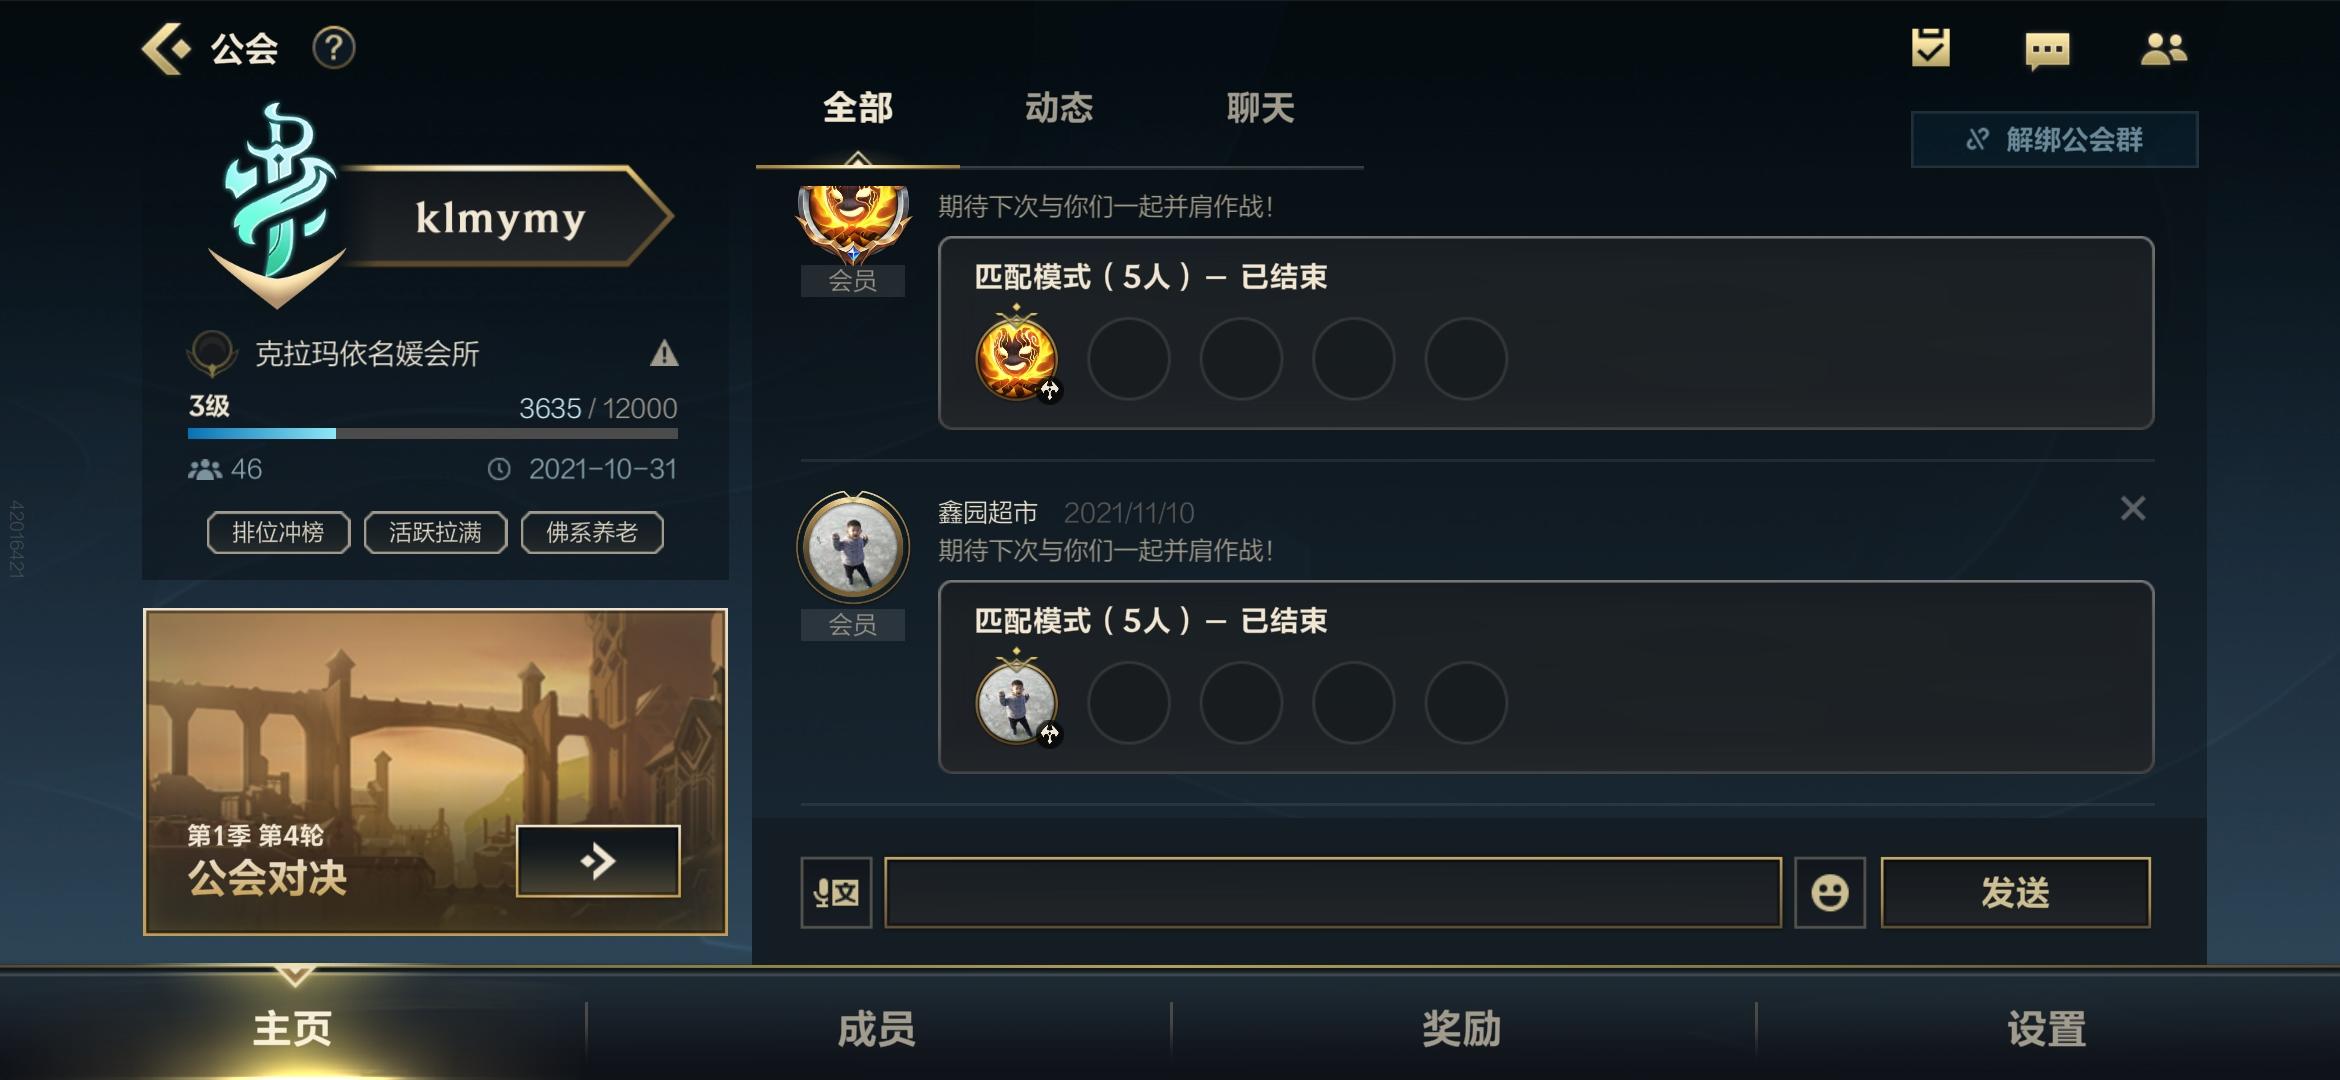Open 公会对决 via arrow button

(598, 860)
